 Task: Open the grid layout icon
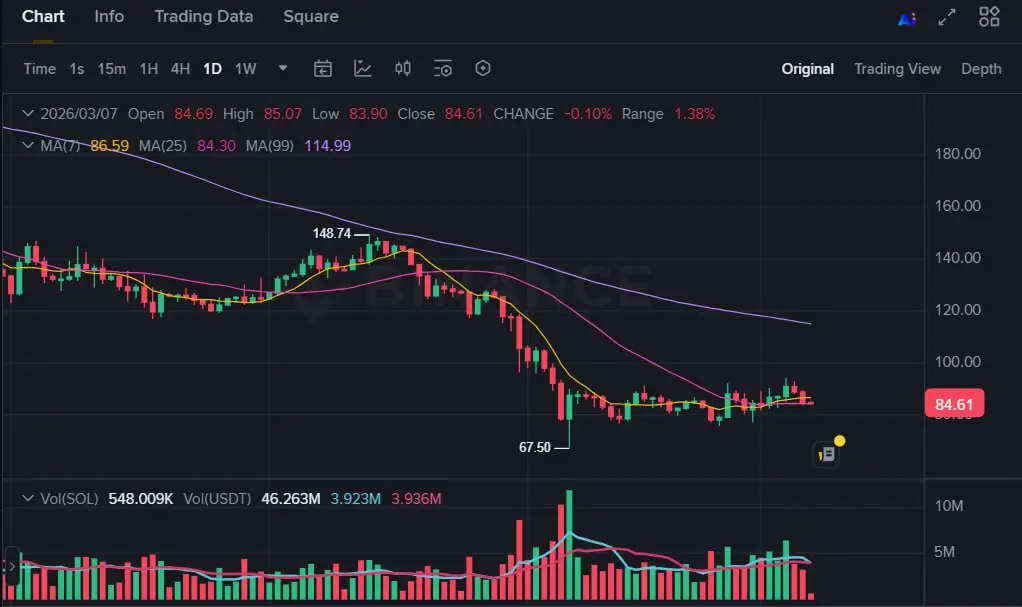(x=989, y=17)
